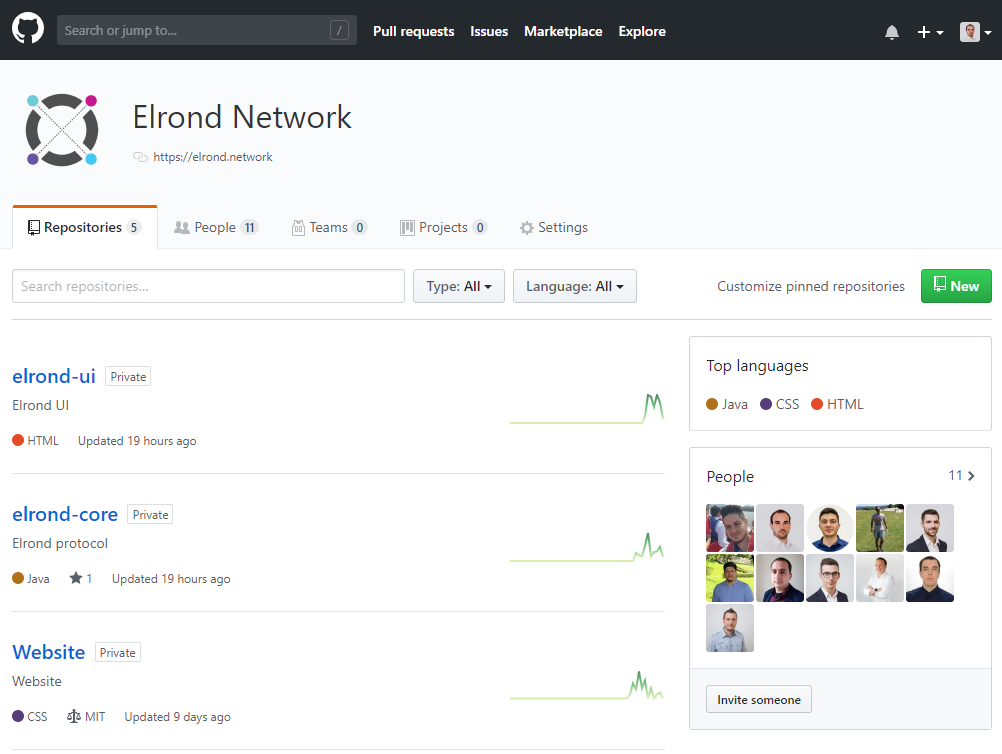Viewport: 1002px width, 754px height.
Task: Open the notifications bell
Action: click(891, 32)
